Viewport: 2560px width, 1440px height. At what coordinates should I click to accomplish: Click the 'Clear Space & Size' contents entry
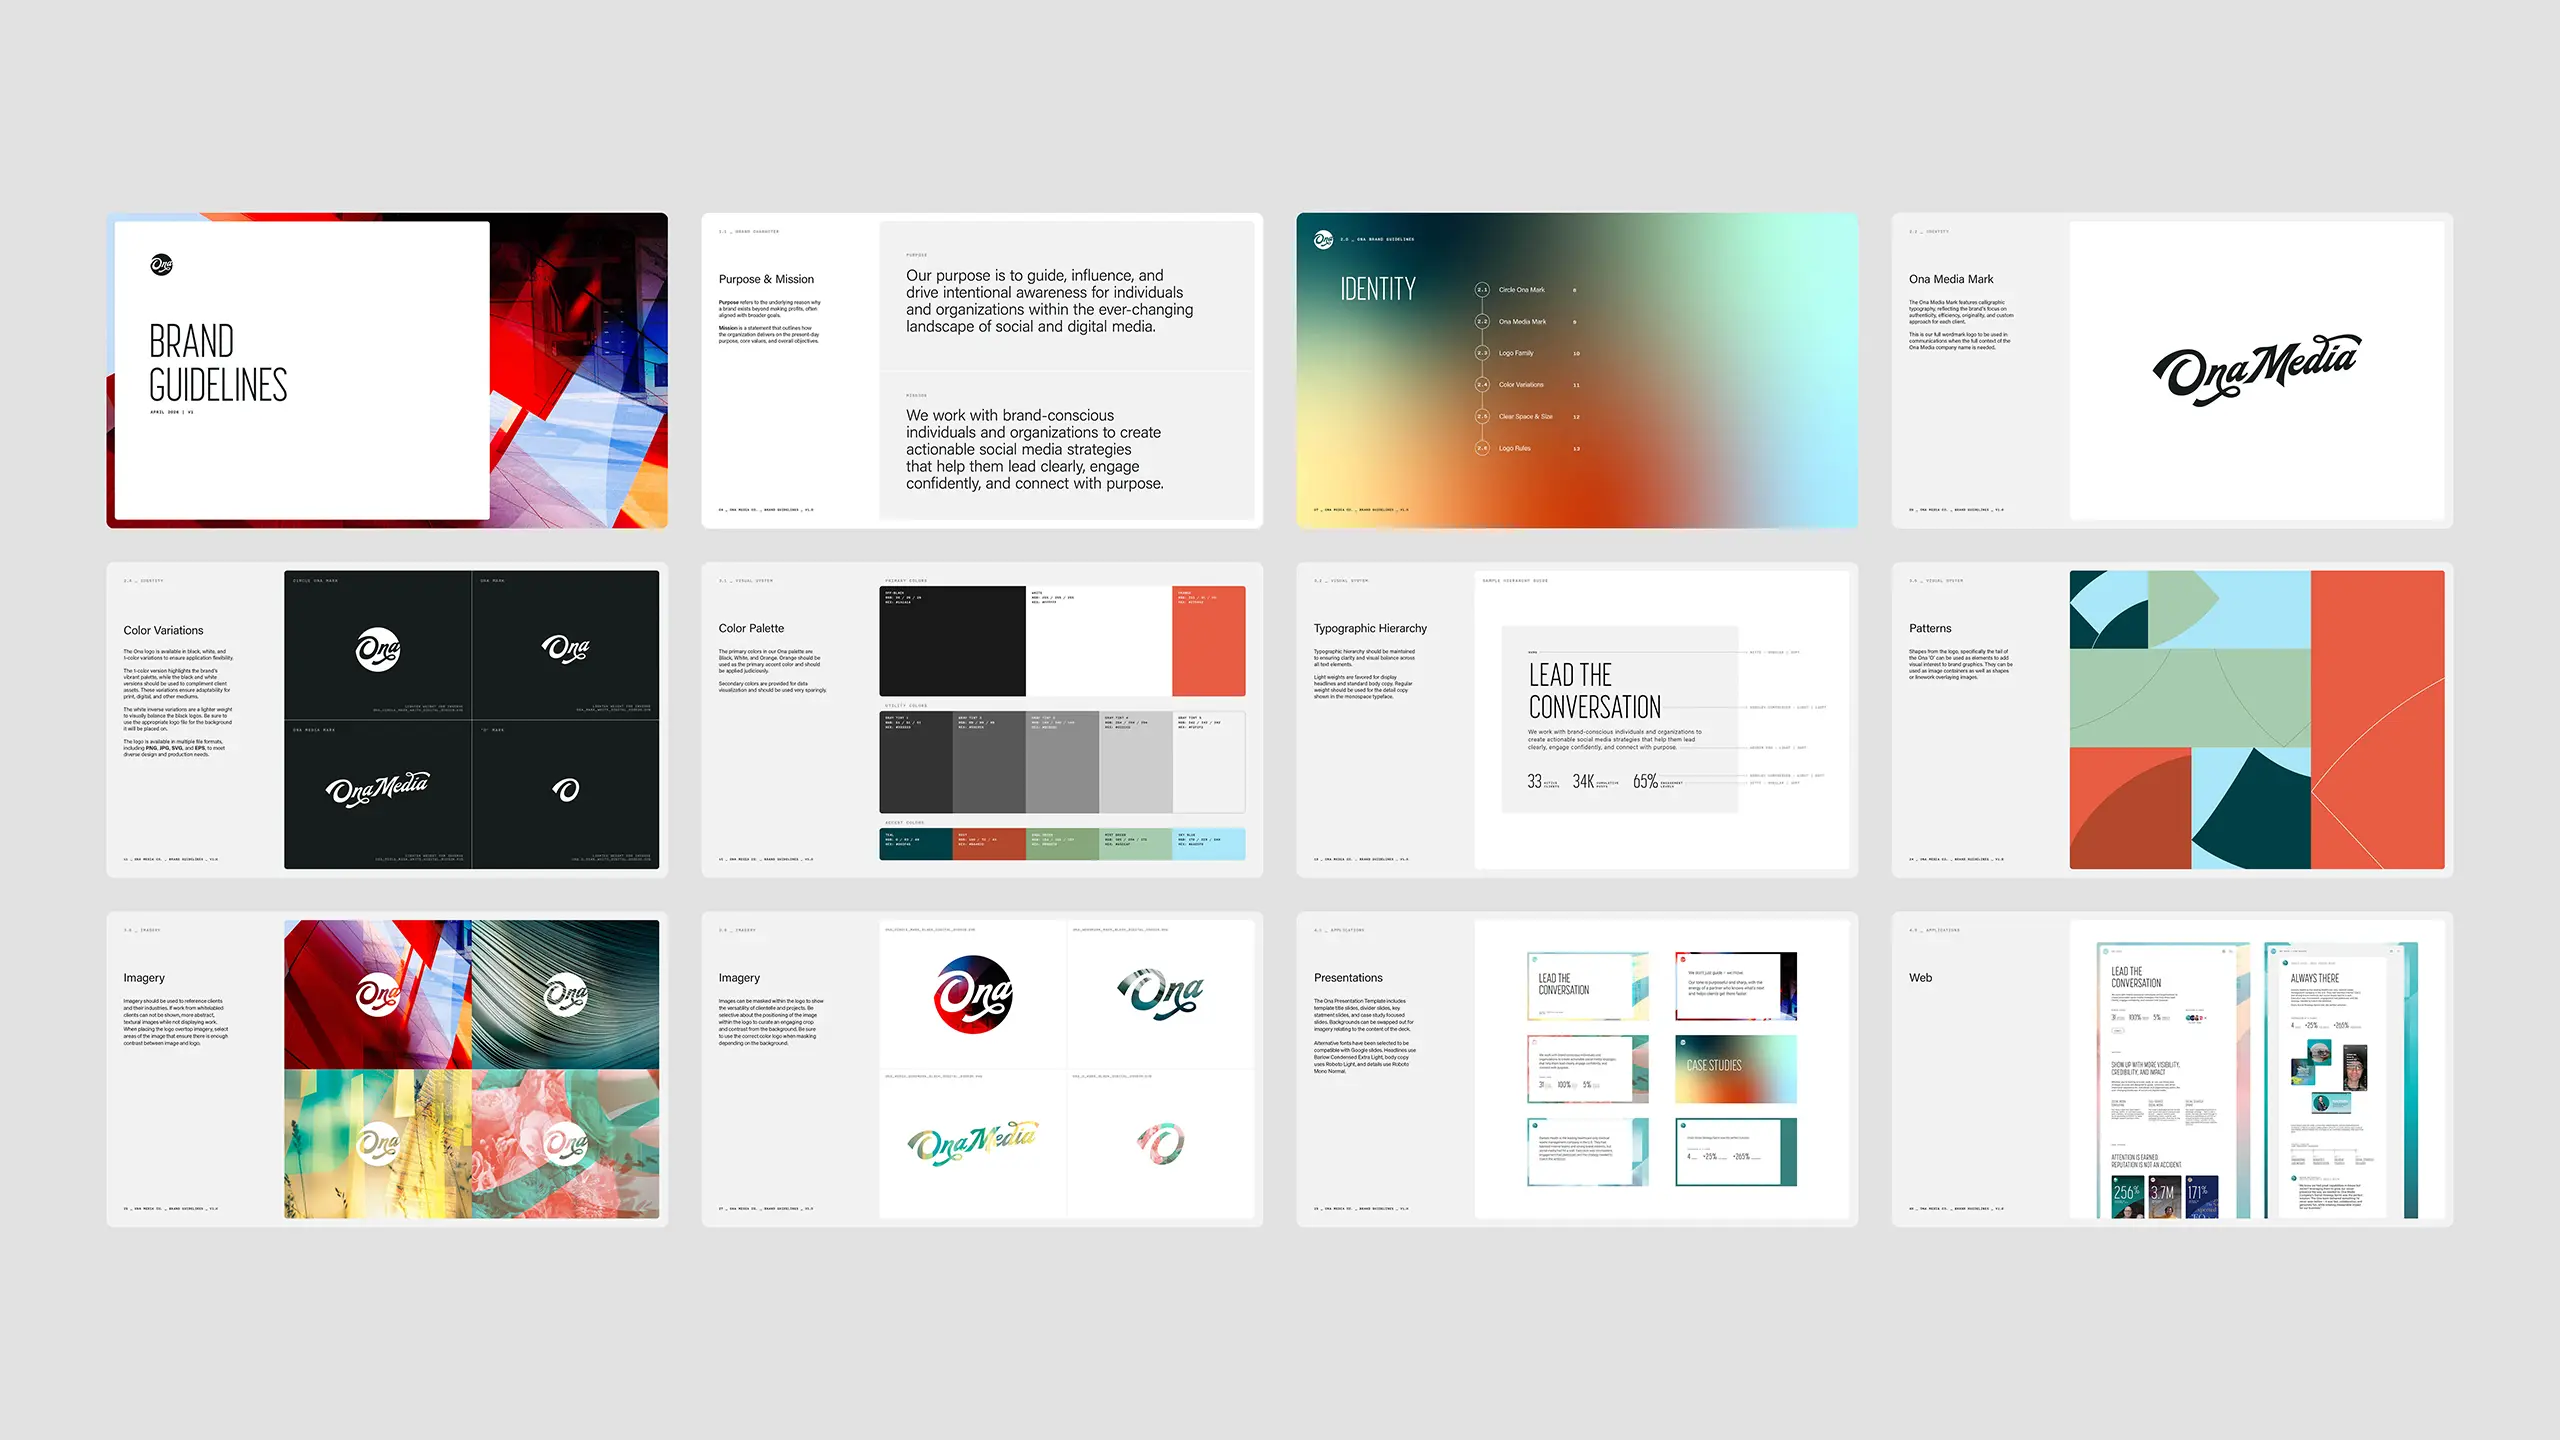pos(1526,417)
